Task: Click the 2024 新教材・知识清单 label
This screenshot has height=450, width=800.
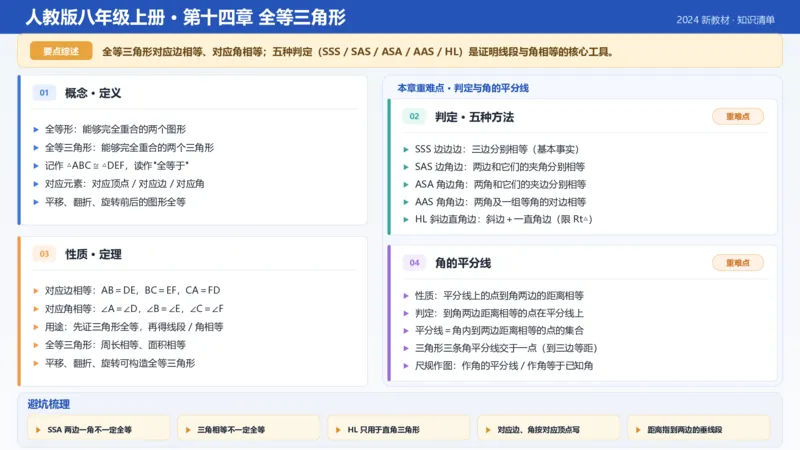Action: coord(726,20)
